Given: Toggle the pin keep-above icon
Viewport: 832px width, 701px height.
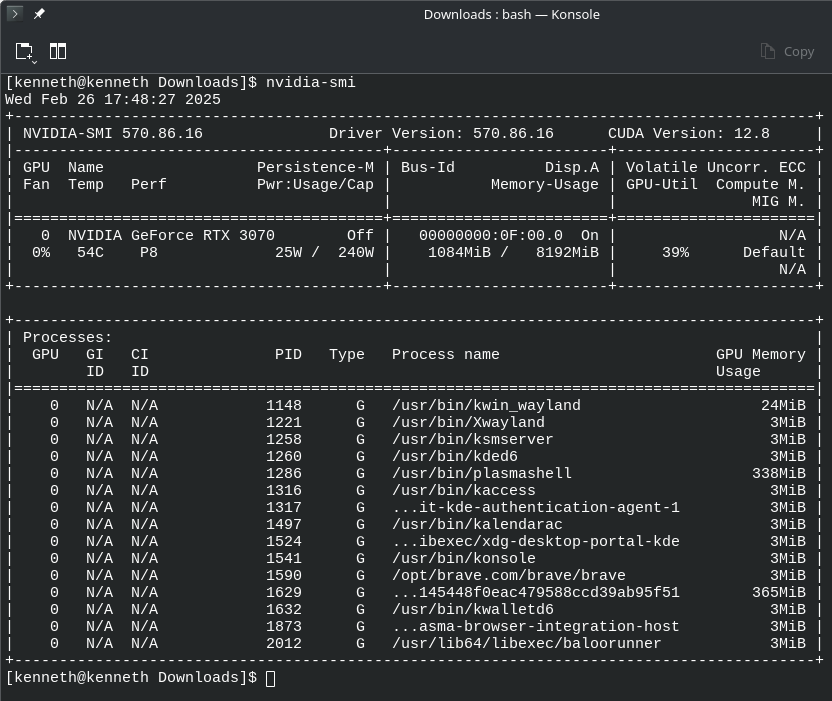Looking at the screenshot, I should 38,14.
